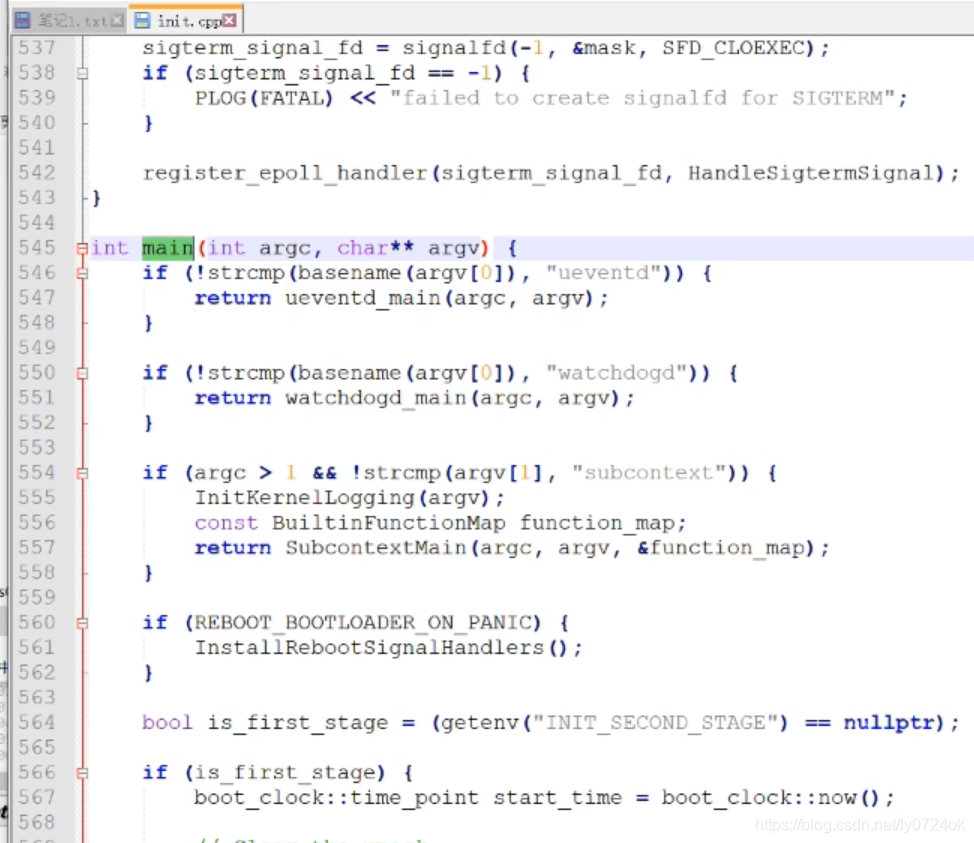This screenshot has height=843, width=974.
Task: Click on SubcontextMain in line 557
Action: [x=376, y=548]
